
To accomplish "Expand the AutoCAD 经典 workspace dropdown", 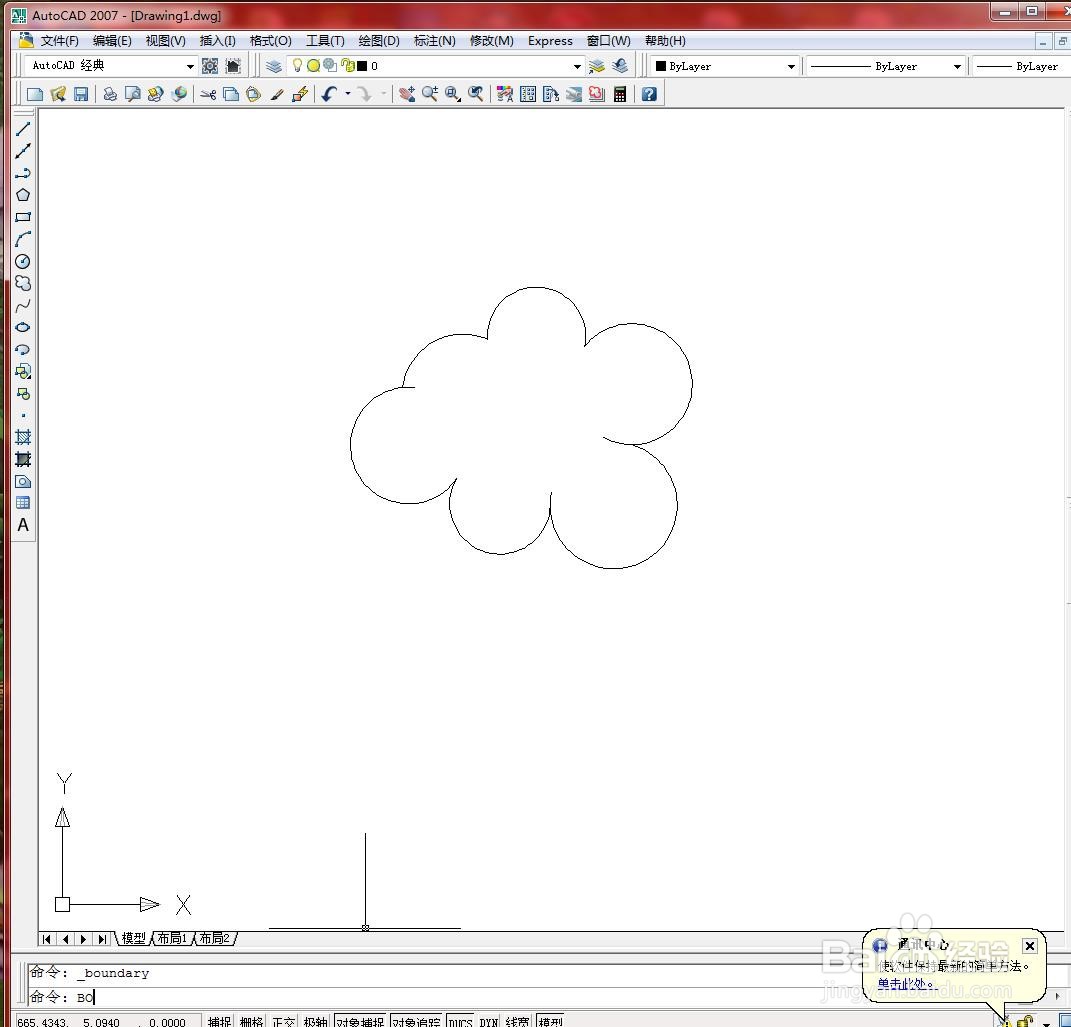I will click(190, 66).
